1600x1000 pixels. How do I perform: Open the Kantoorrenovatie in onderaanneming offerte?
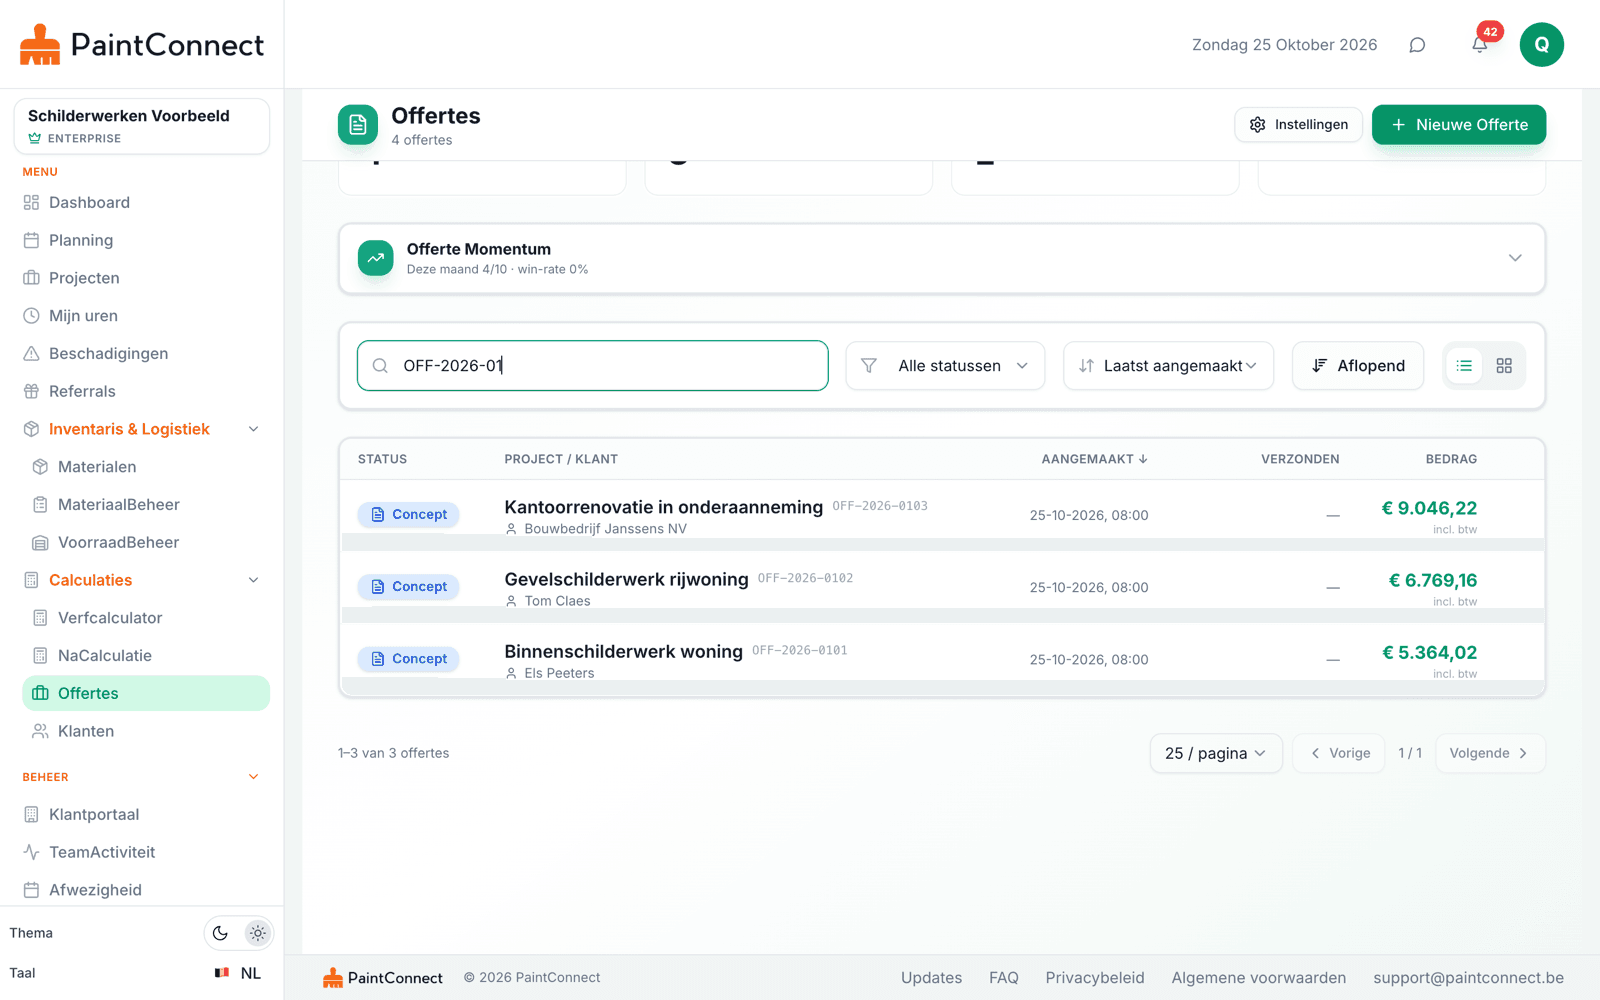tap(663, 507)
